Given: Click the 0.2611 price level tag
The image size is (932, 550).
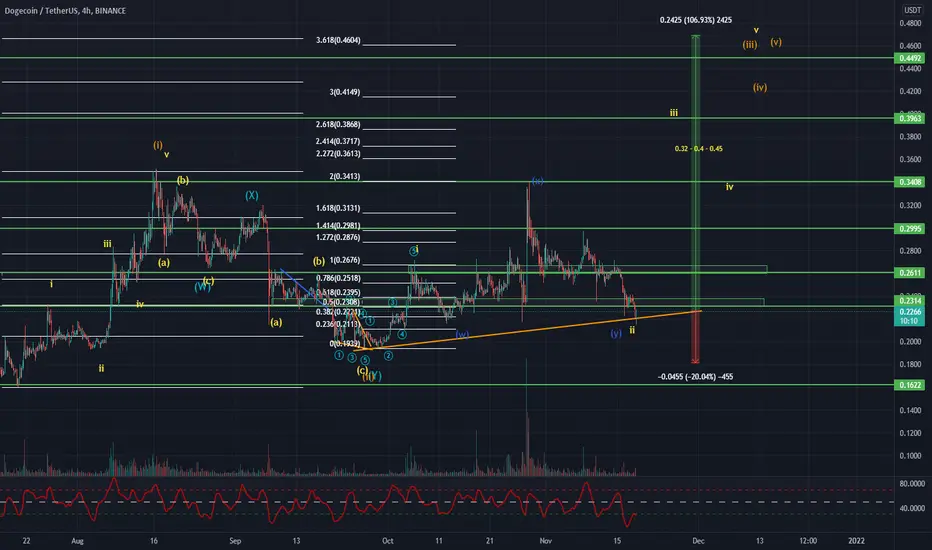Looking at the screenshot, I should tap(909, 273).
